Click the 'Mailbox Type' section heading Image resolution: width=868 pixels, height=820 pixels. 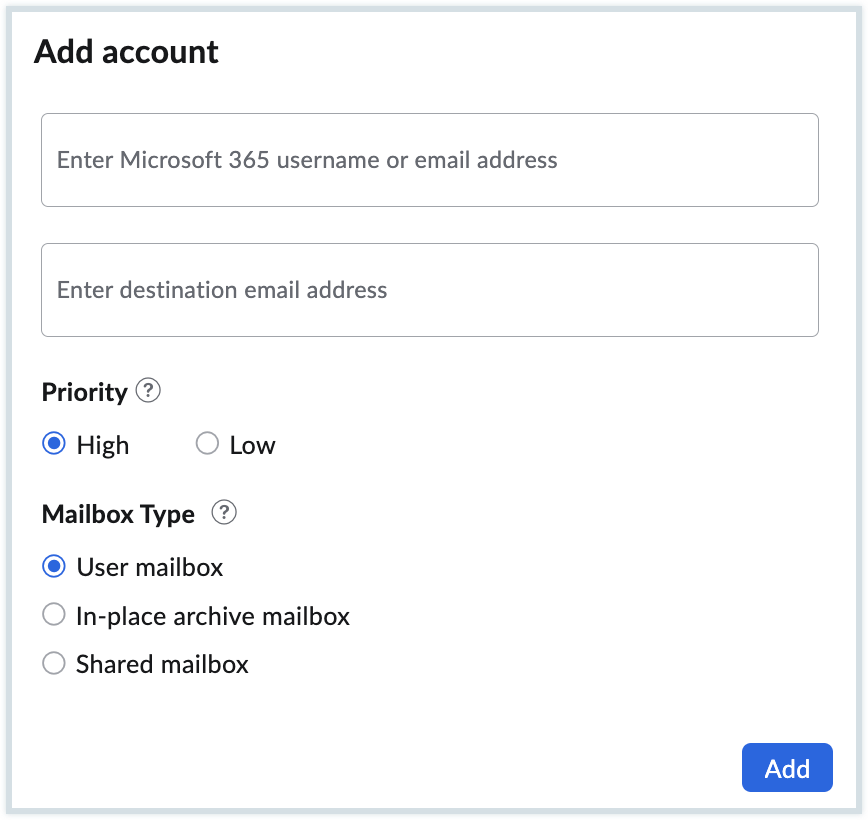tap(118, 514)
